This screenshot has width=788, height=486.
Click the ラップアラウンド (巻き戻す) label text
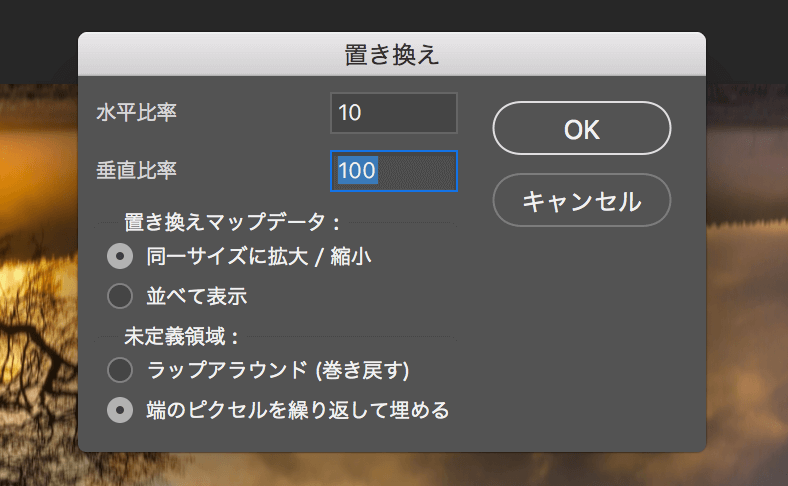(278, 370)
